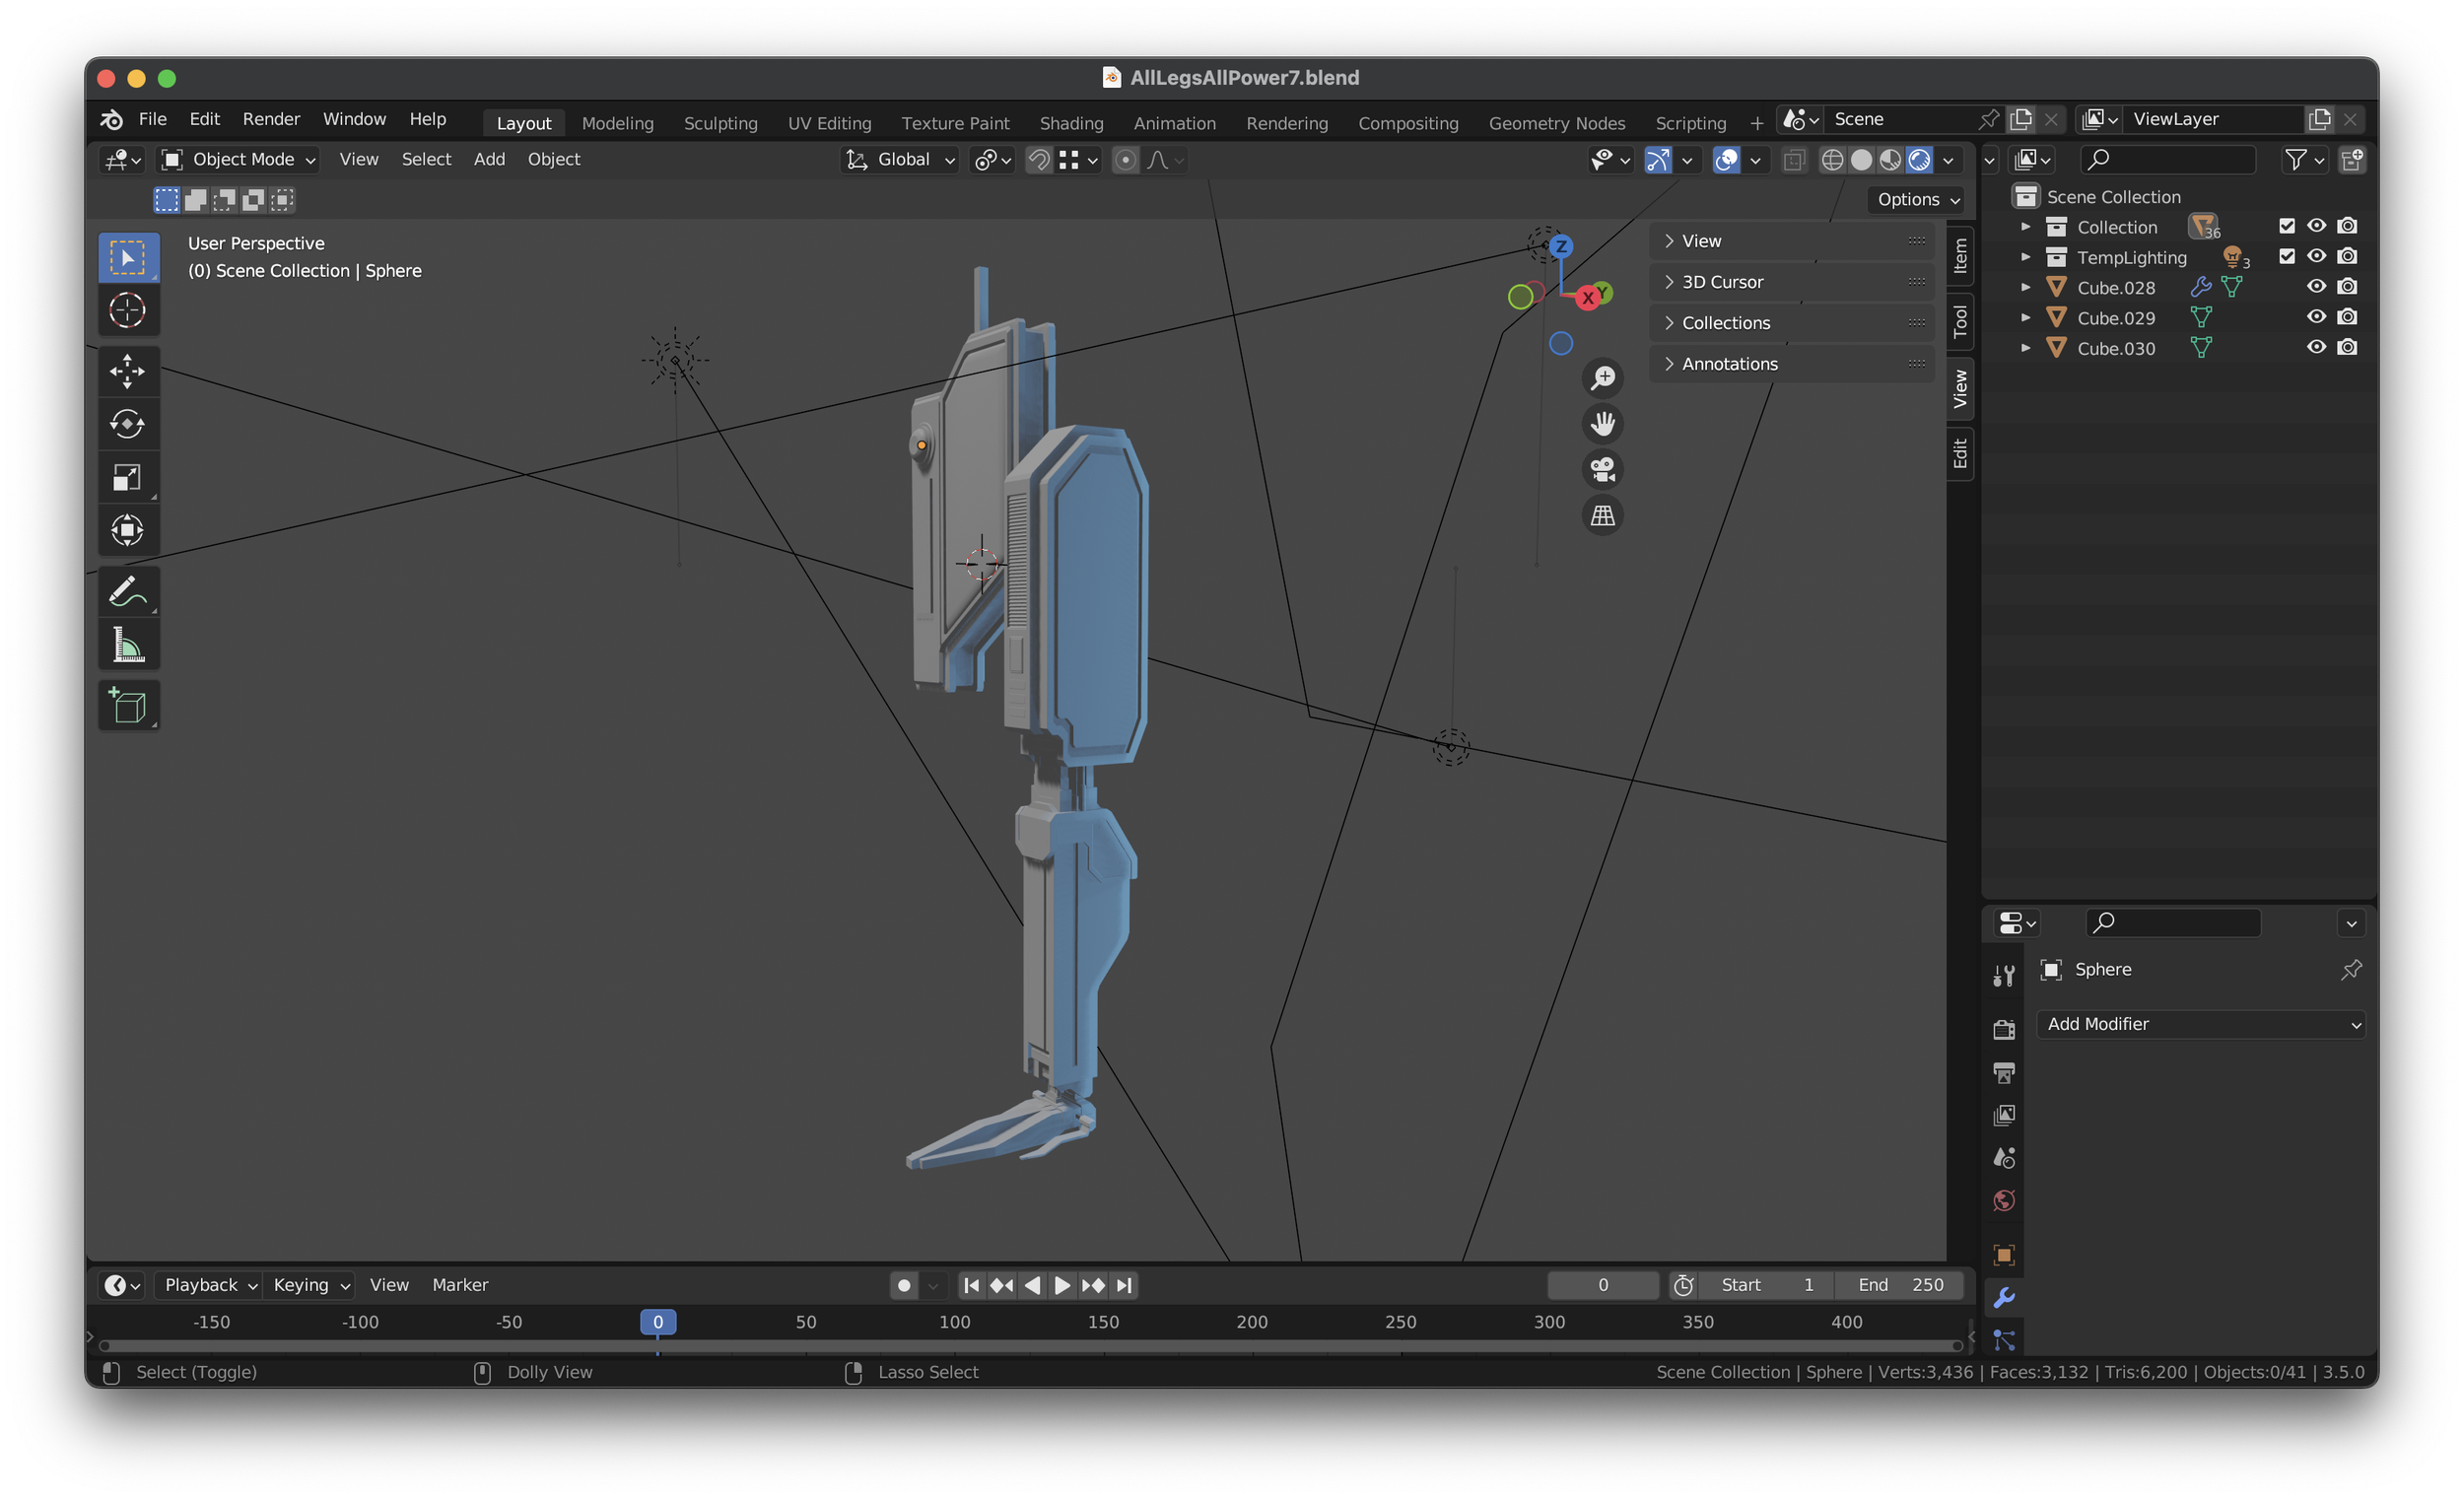Open the timeline Marker menu
Screen dimensions: 2464x1500
[460, 1285]
